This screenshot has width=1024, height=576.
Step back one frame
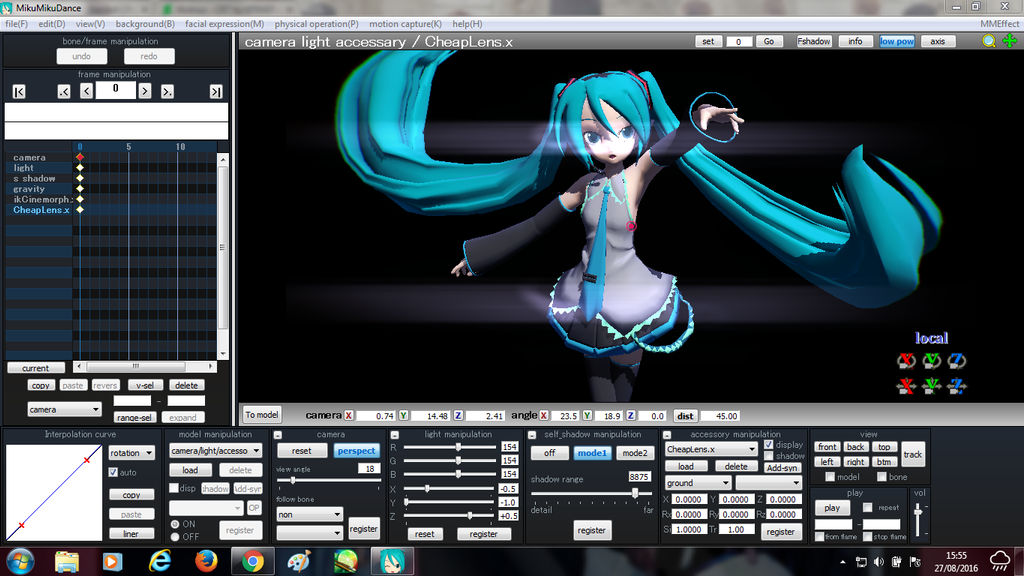[x=86, y=91]
